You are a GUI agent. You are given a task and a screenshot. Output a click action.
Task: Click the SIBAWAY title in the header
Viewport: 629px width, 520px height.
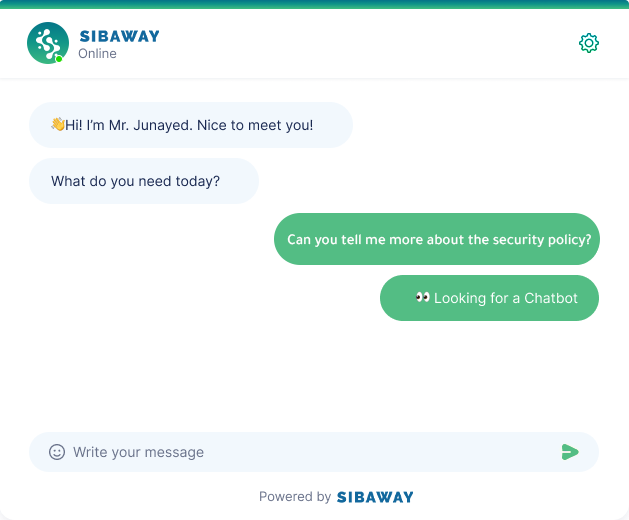pos(119,37)
